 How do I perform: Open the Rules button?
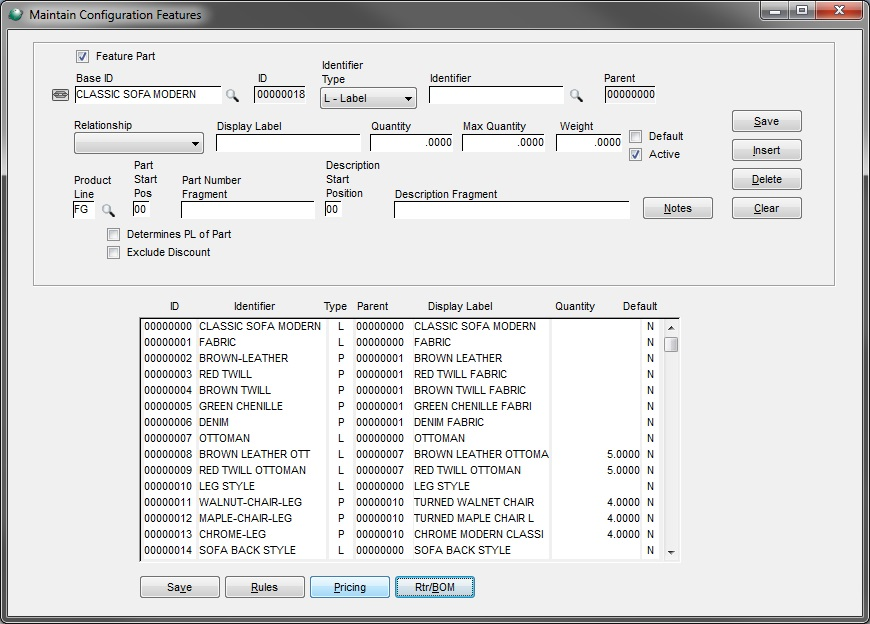[x=265, y=587]
